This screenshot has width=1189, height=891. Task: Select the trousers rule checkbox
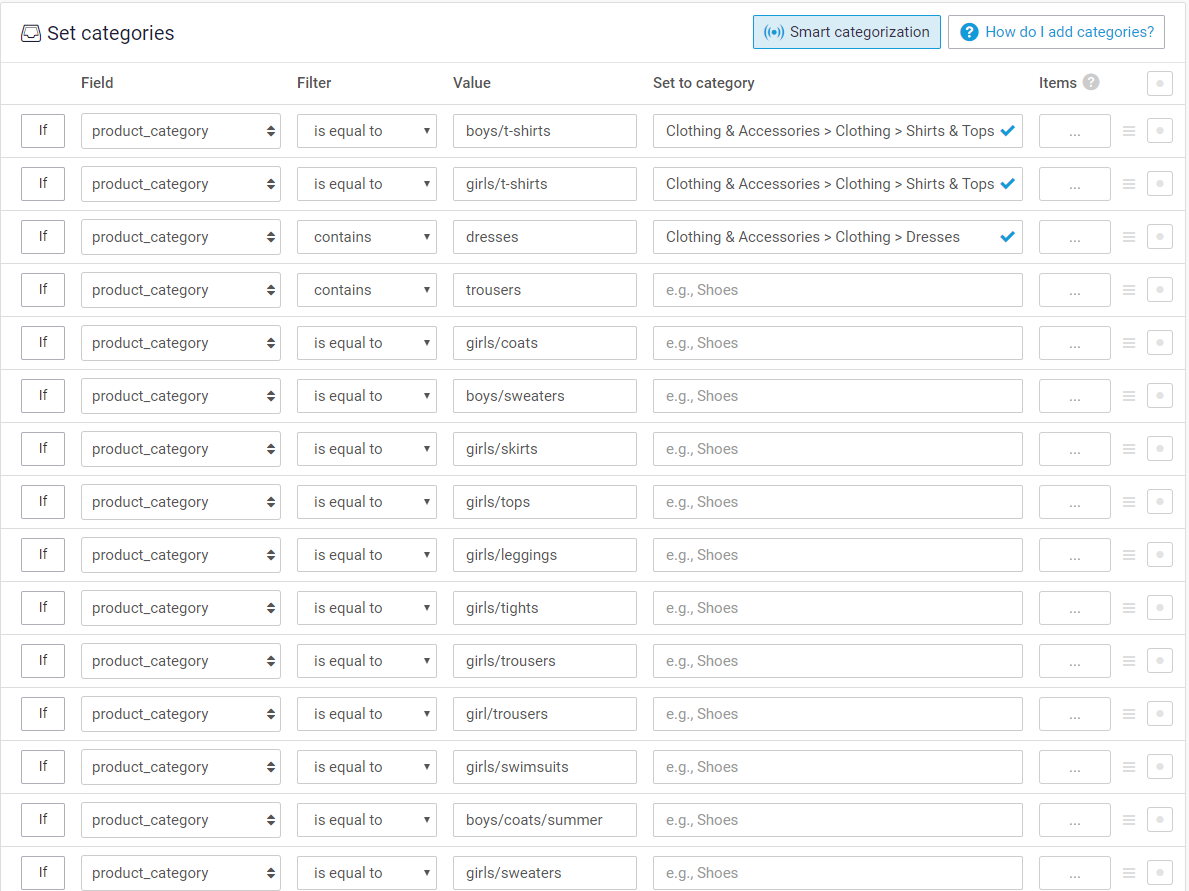(x=1159, y=290)
